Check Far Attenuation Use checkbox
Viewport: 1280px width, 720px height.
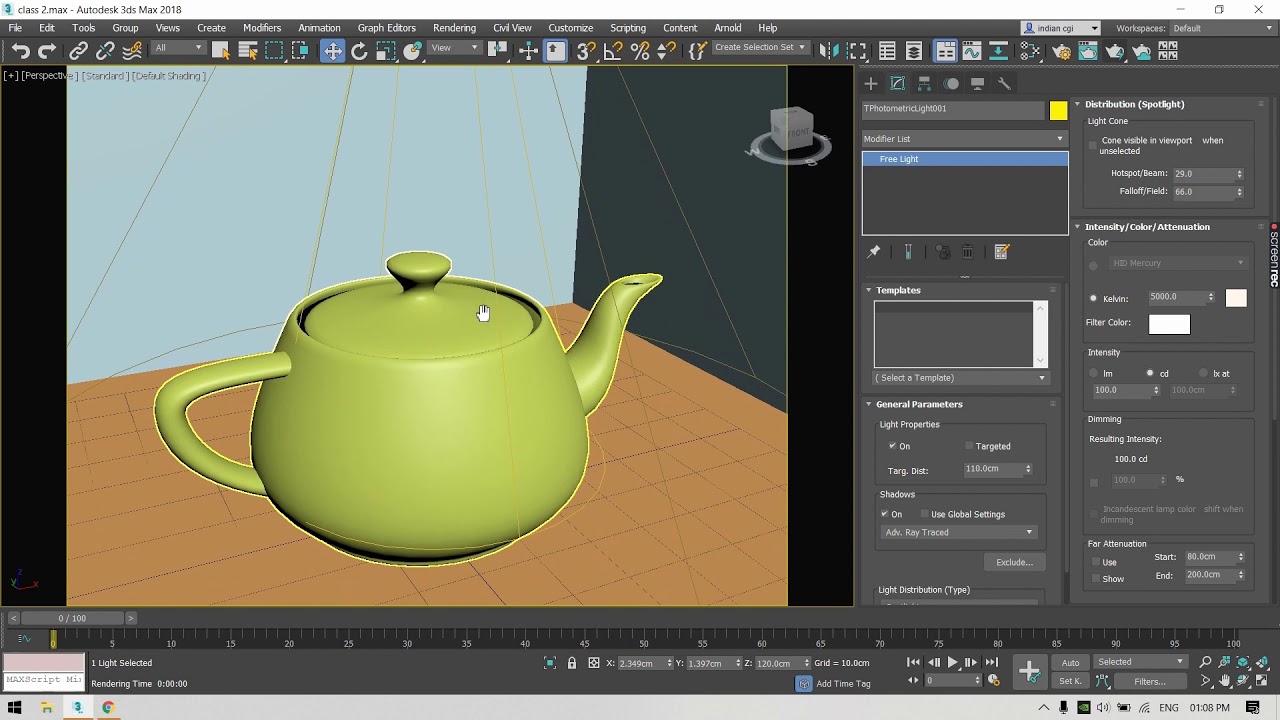point(1096,562)
